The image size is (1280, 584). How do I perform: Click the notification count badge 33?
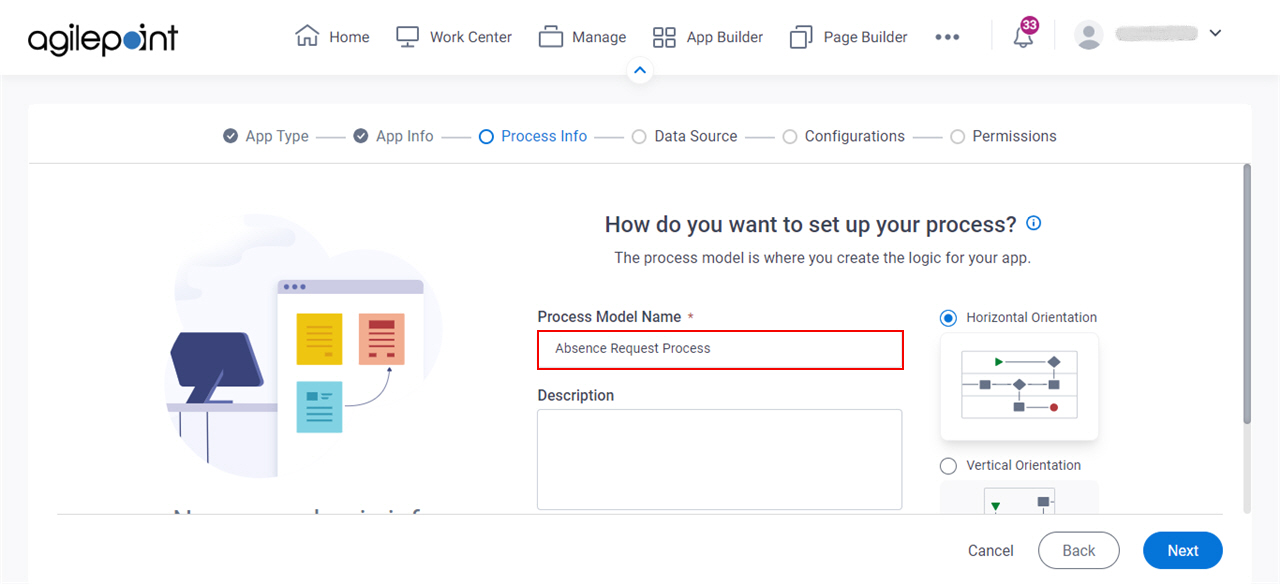click(x=1030, y=25)
